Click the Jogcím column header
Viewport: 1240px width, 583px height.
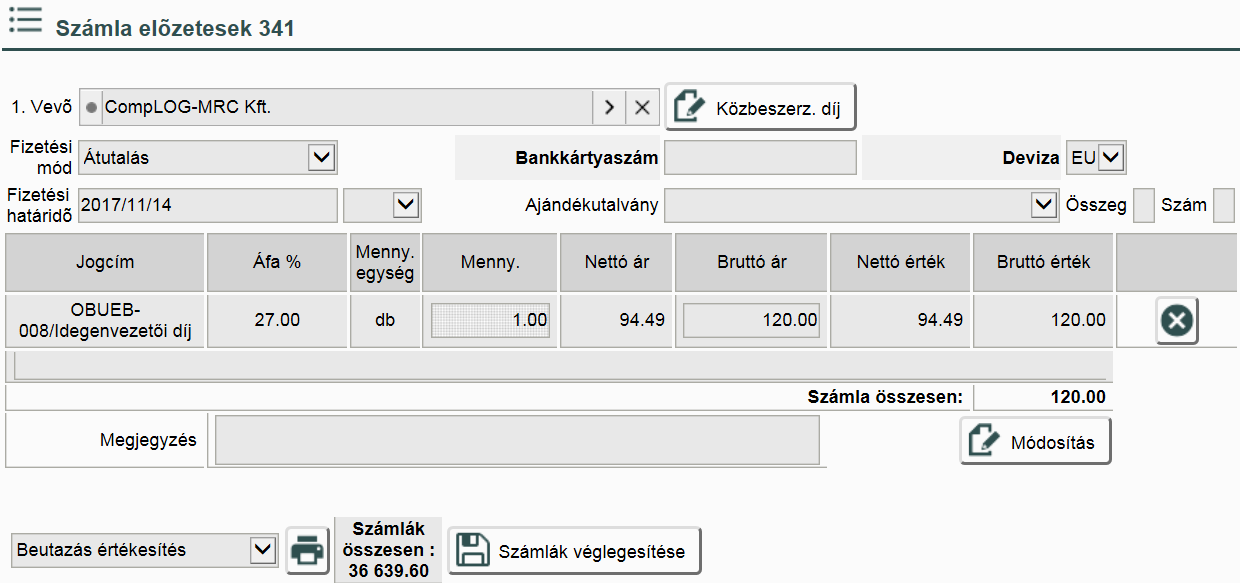pos(105,262)
